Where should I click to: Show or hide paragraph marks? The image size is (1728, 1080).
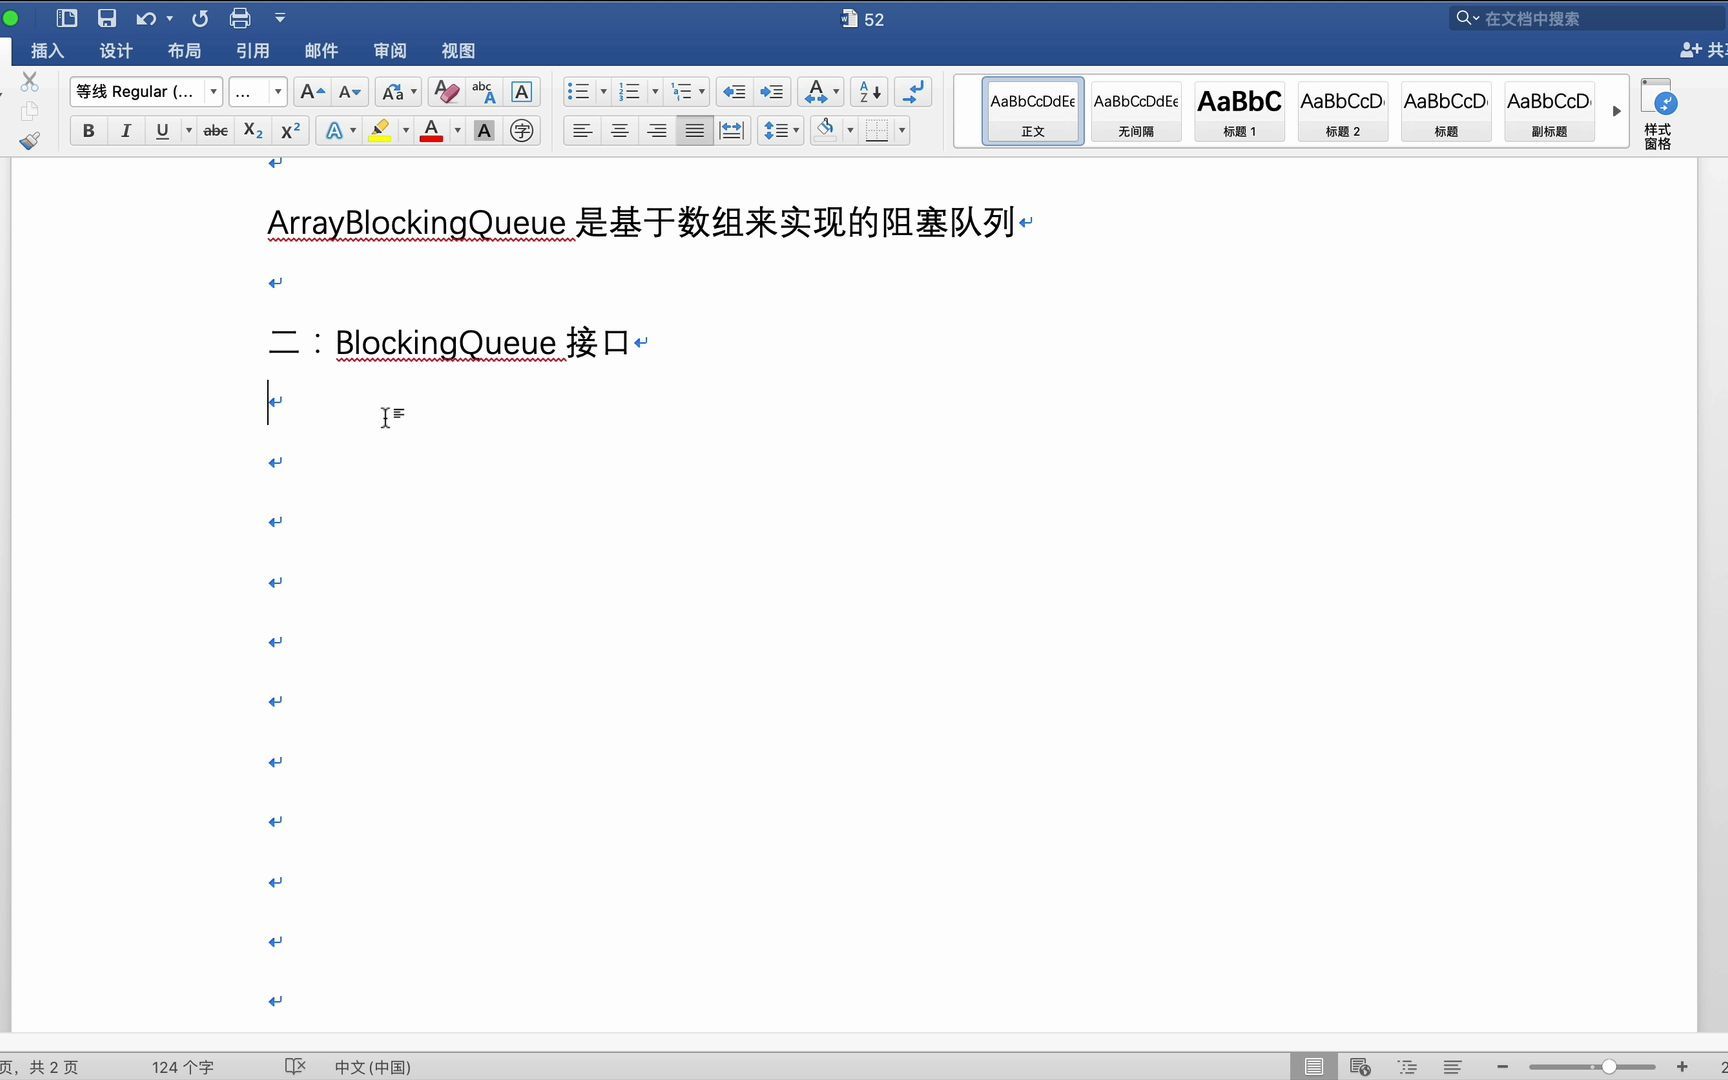[x=913, y=92]
